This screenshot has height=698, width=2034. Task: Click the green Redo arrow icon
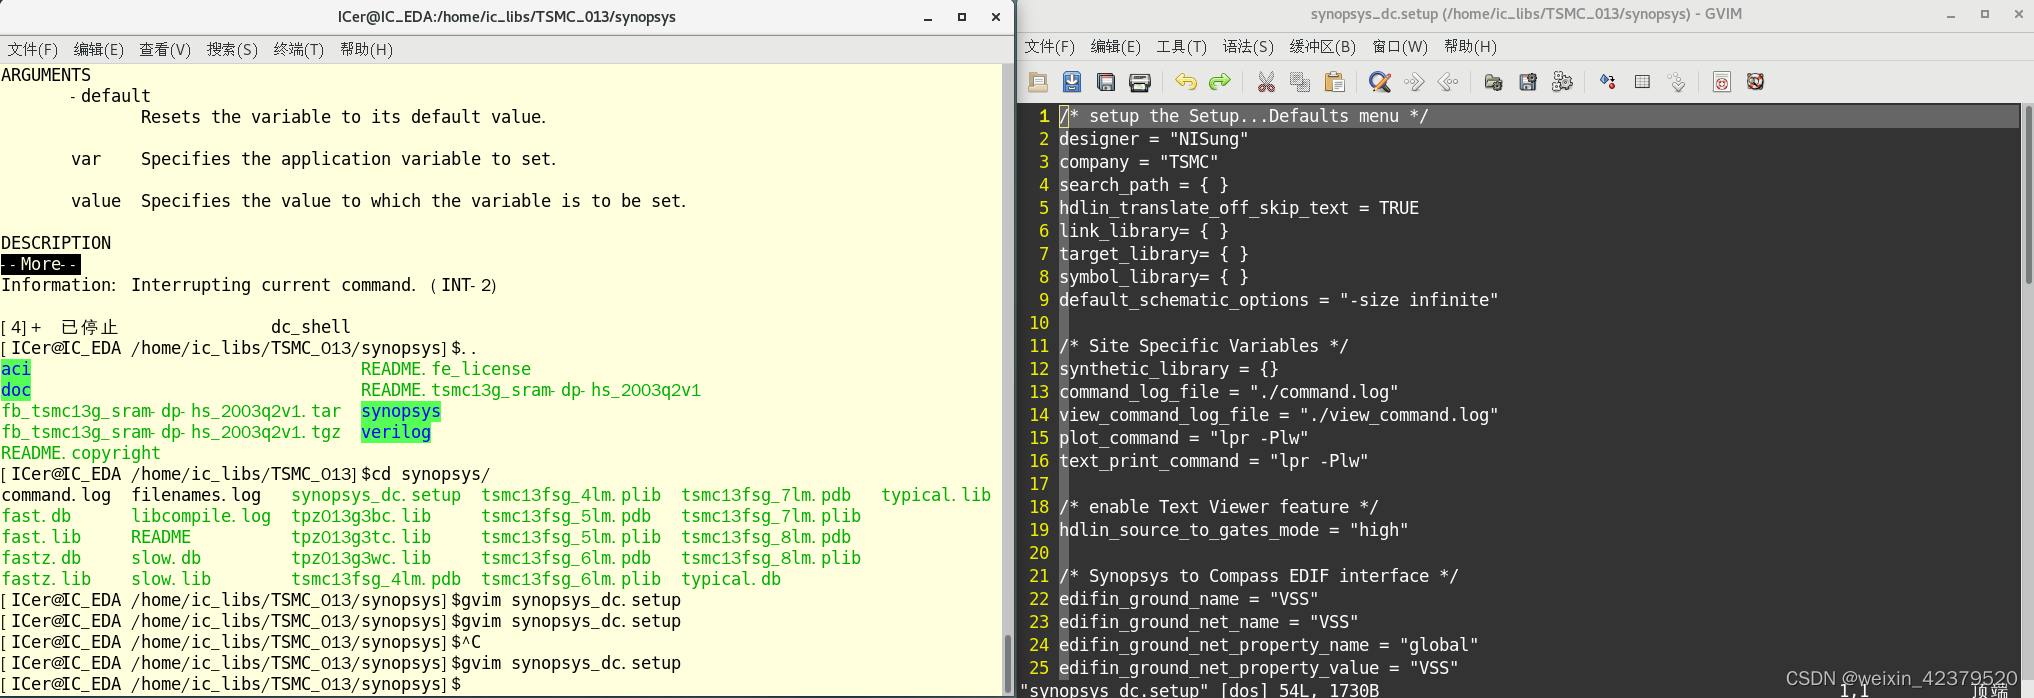tap(1220, 82)
